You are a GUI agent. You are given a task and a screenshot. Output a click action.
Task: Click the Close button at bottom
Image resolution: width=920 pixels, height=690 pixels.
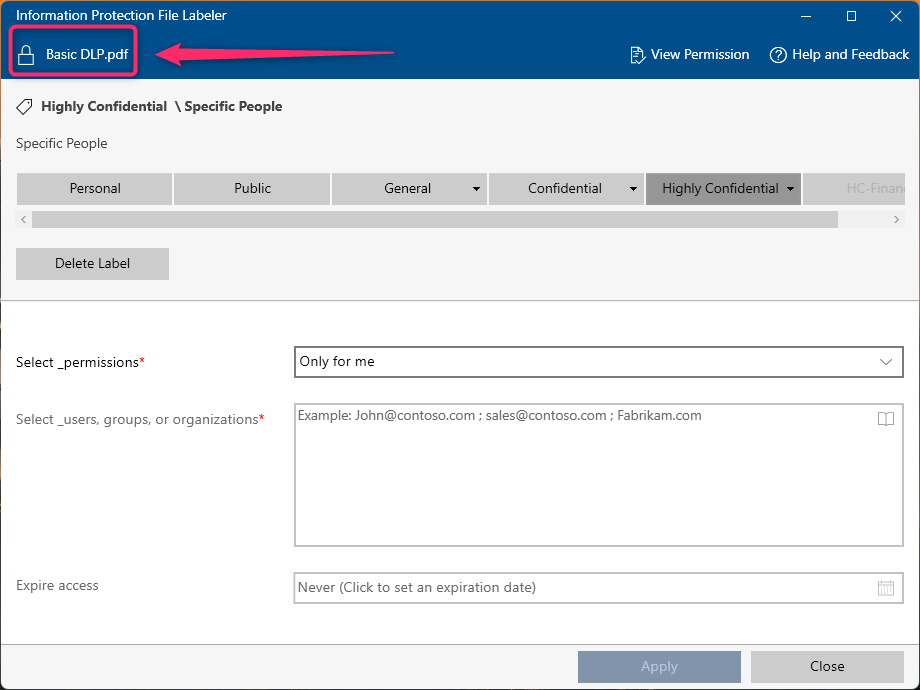[x=827, y=666]
